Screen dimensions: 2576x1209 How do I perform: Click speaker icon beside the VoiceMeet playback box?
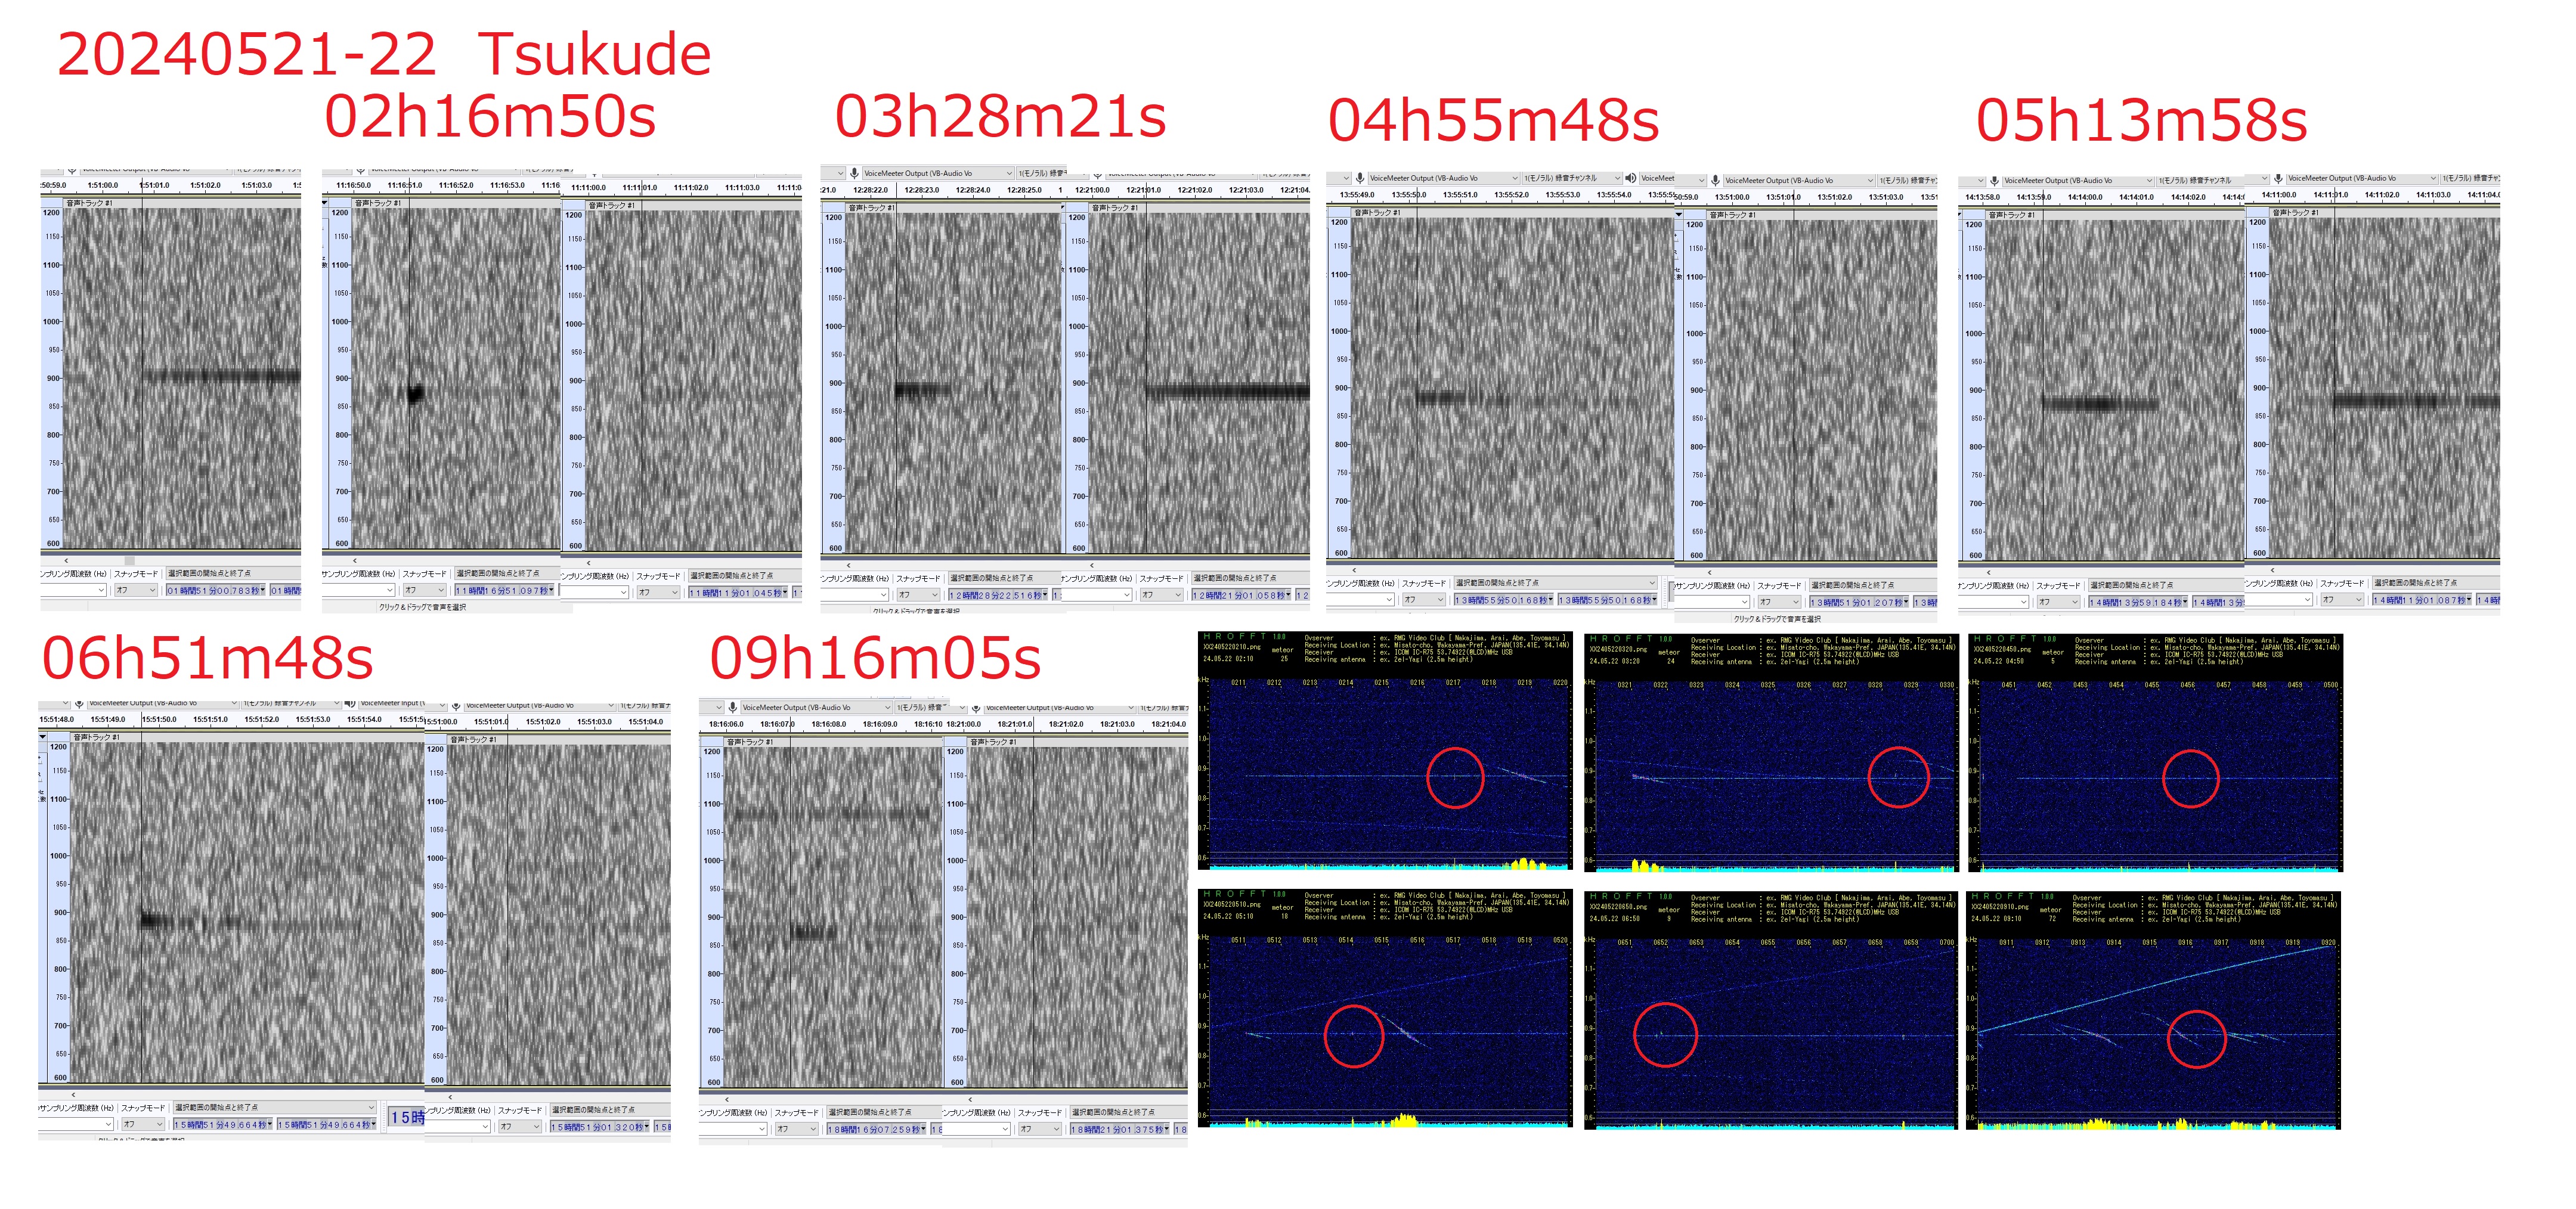point(1630,178)
